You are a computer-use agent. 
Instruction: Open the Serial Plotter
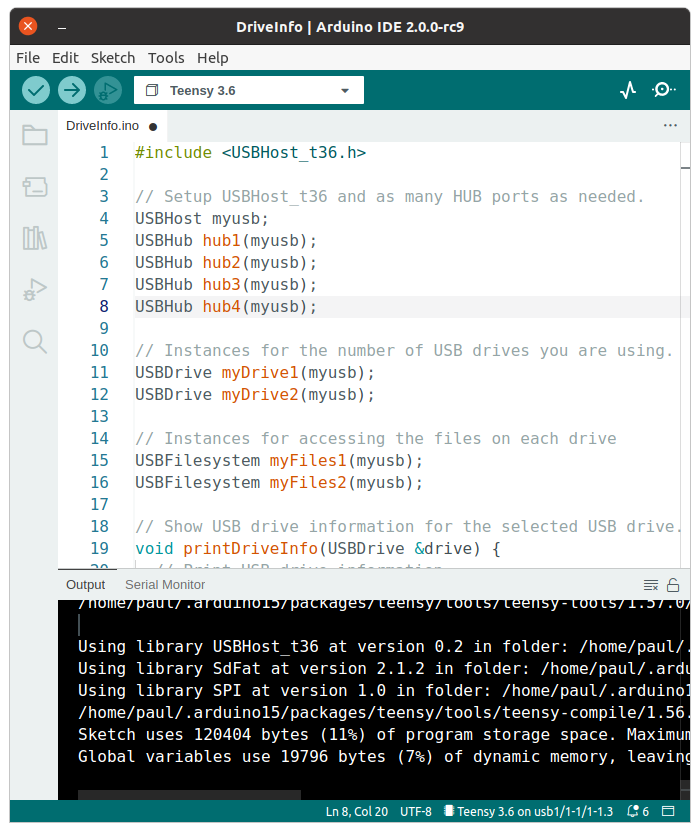(x=628, y=90)
